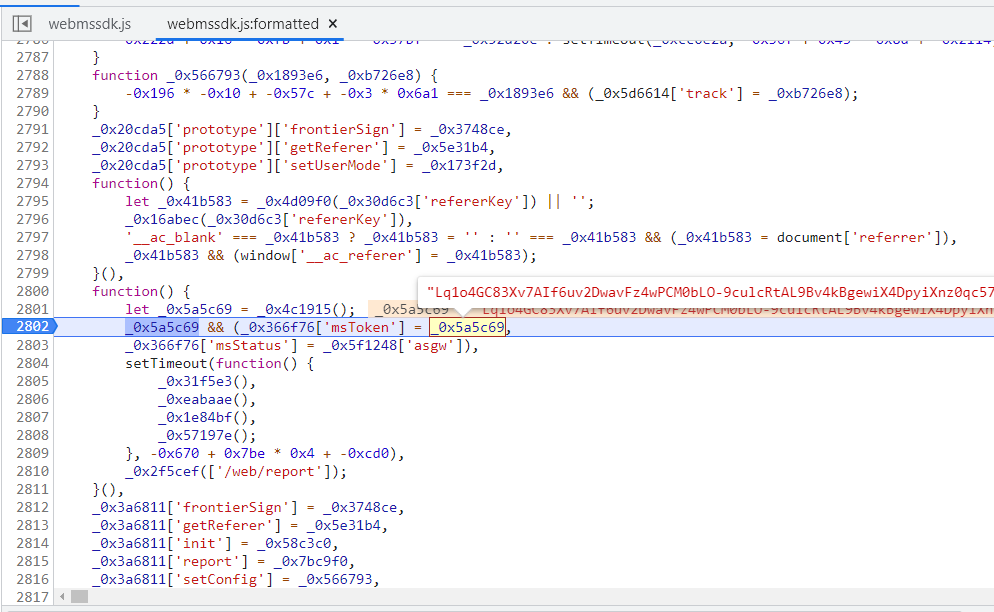
Task: Click the _0x31f5e3() call on line 2805
Action: pos(203,382)
